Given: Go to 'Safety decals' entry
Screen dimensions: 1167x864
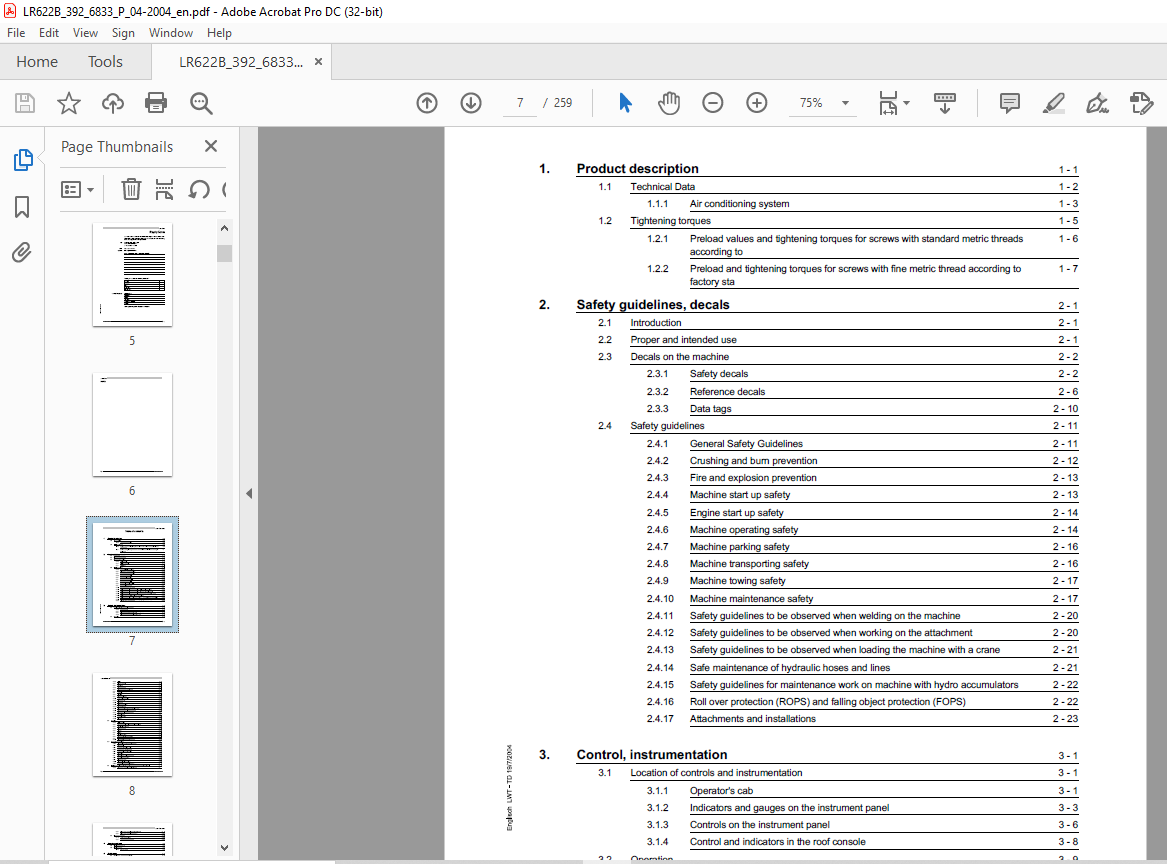Looking at the screenshot, I should (x=718, y=374).
